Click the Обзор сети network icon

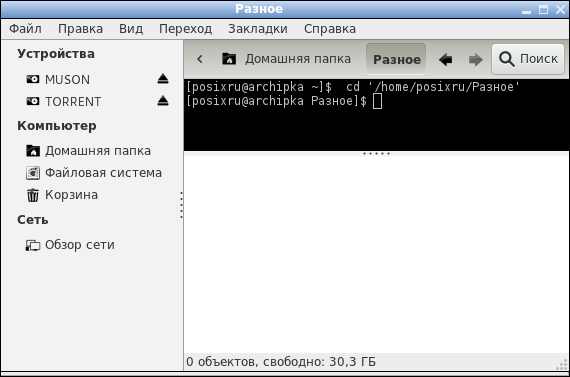pyautogui.click(x=33, y=245)
